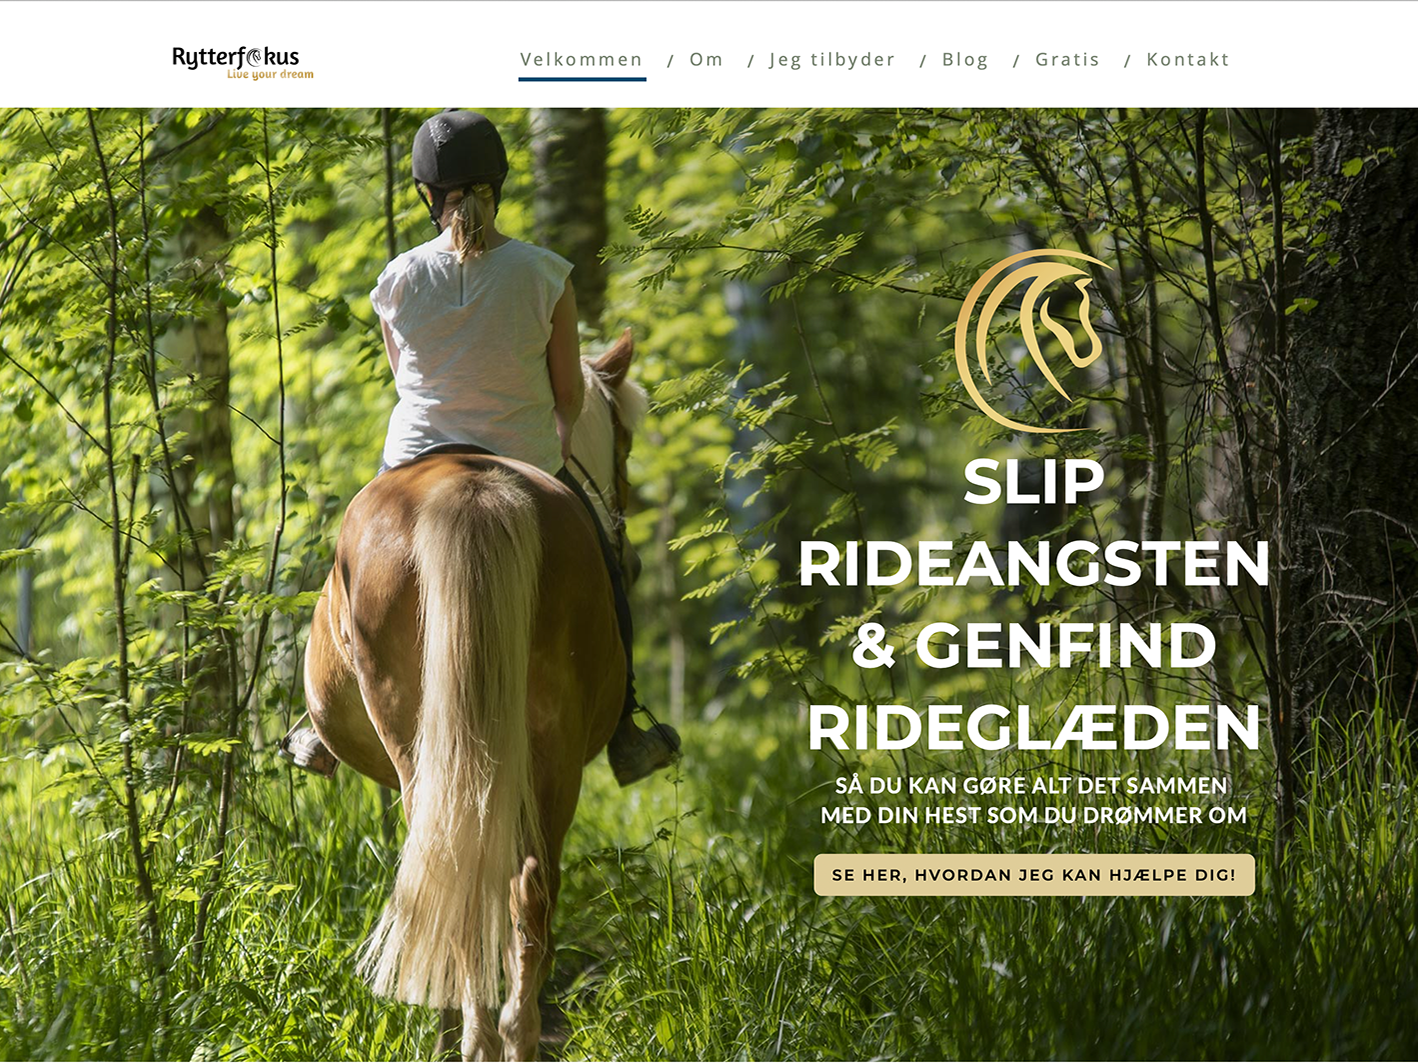Click the Rytterfokus logo in the header

243,61
